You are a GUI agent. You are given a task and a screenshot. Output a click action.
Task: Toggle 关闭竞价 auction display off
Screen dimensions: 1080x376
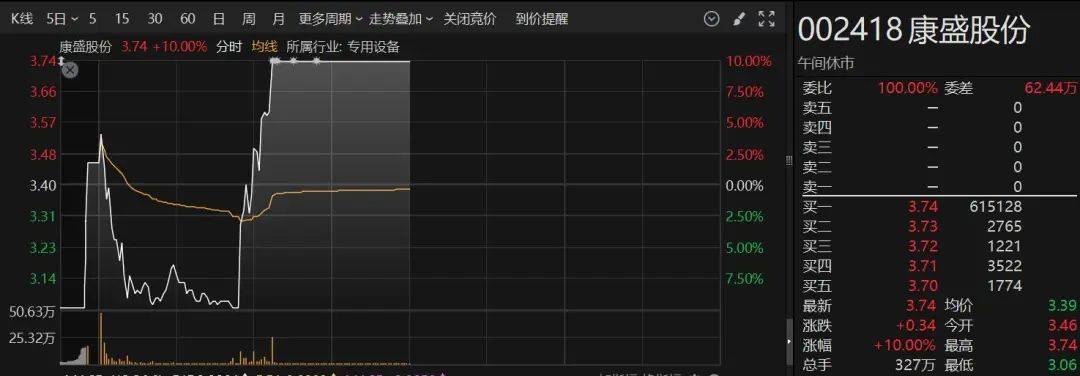point(470,19)
